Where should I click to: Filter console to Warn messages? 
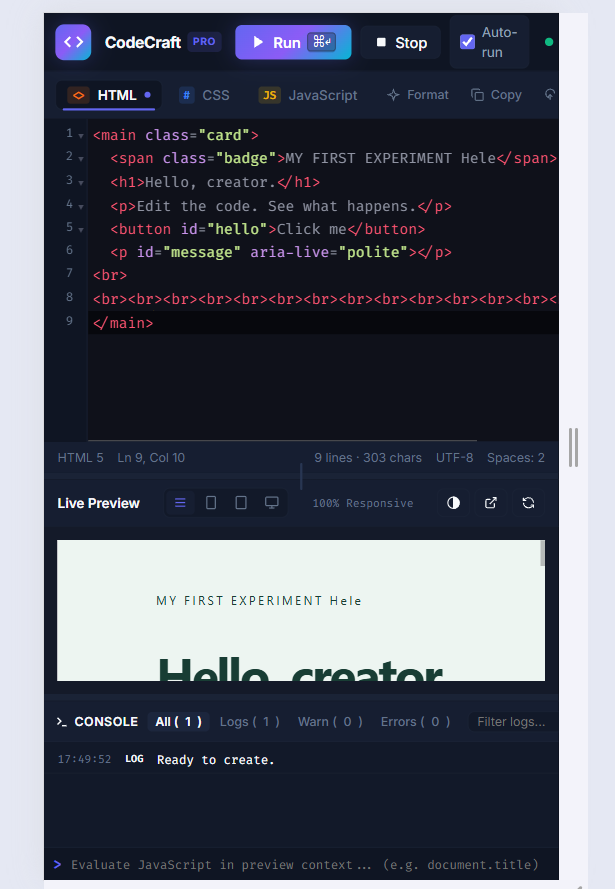click(330, 722)
